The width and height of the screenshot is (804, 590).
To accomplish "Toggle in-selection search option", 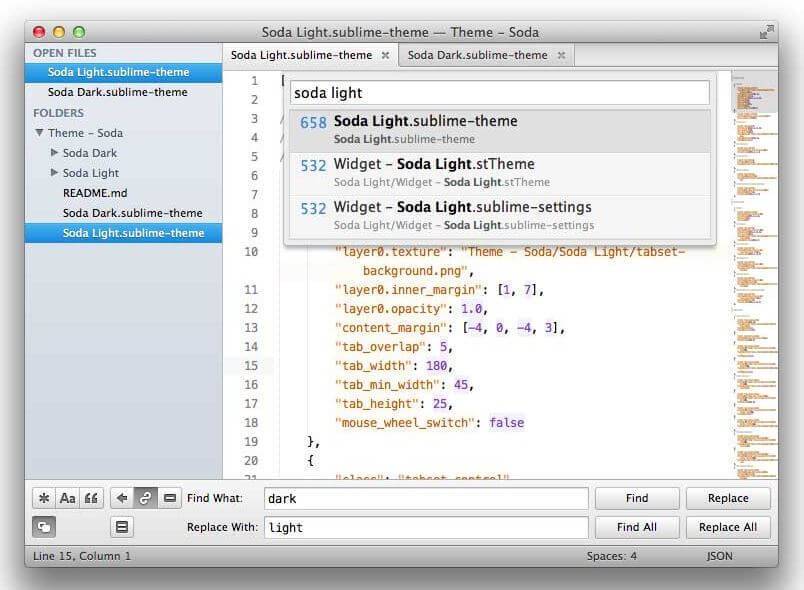I will [x=170, y=498].
